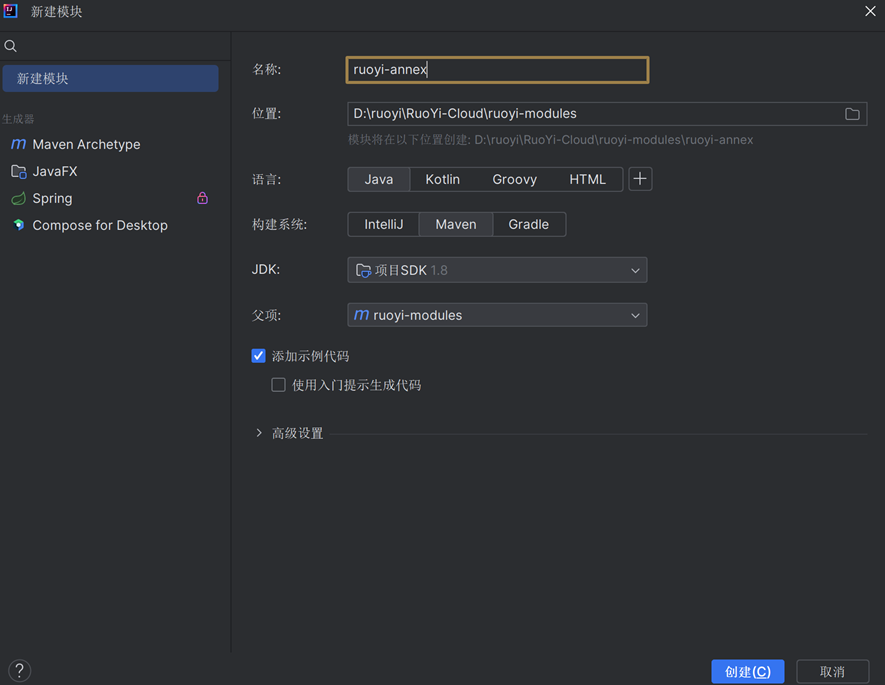Choose Kotlin as the language
This screenshot has height=685, width=885.
pyautogui.click(x=442, y=179)
